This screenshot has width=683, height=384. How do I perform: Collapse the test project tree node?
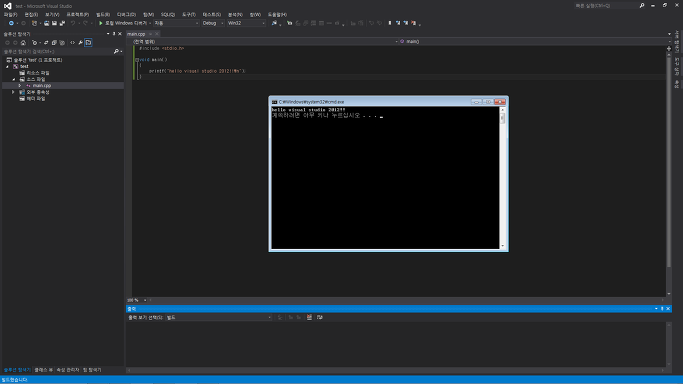point(7,67)
